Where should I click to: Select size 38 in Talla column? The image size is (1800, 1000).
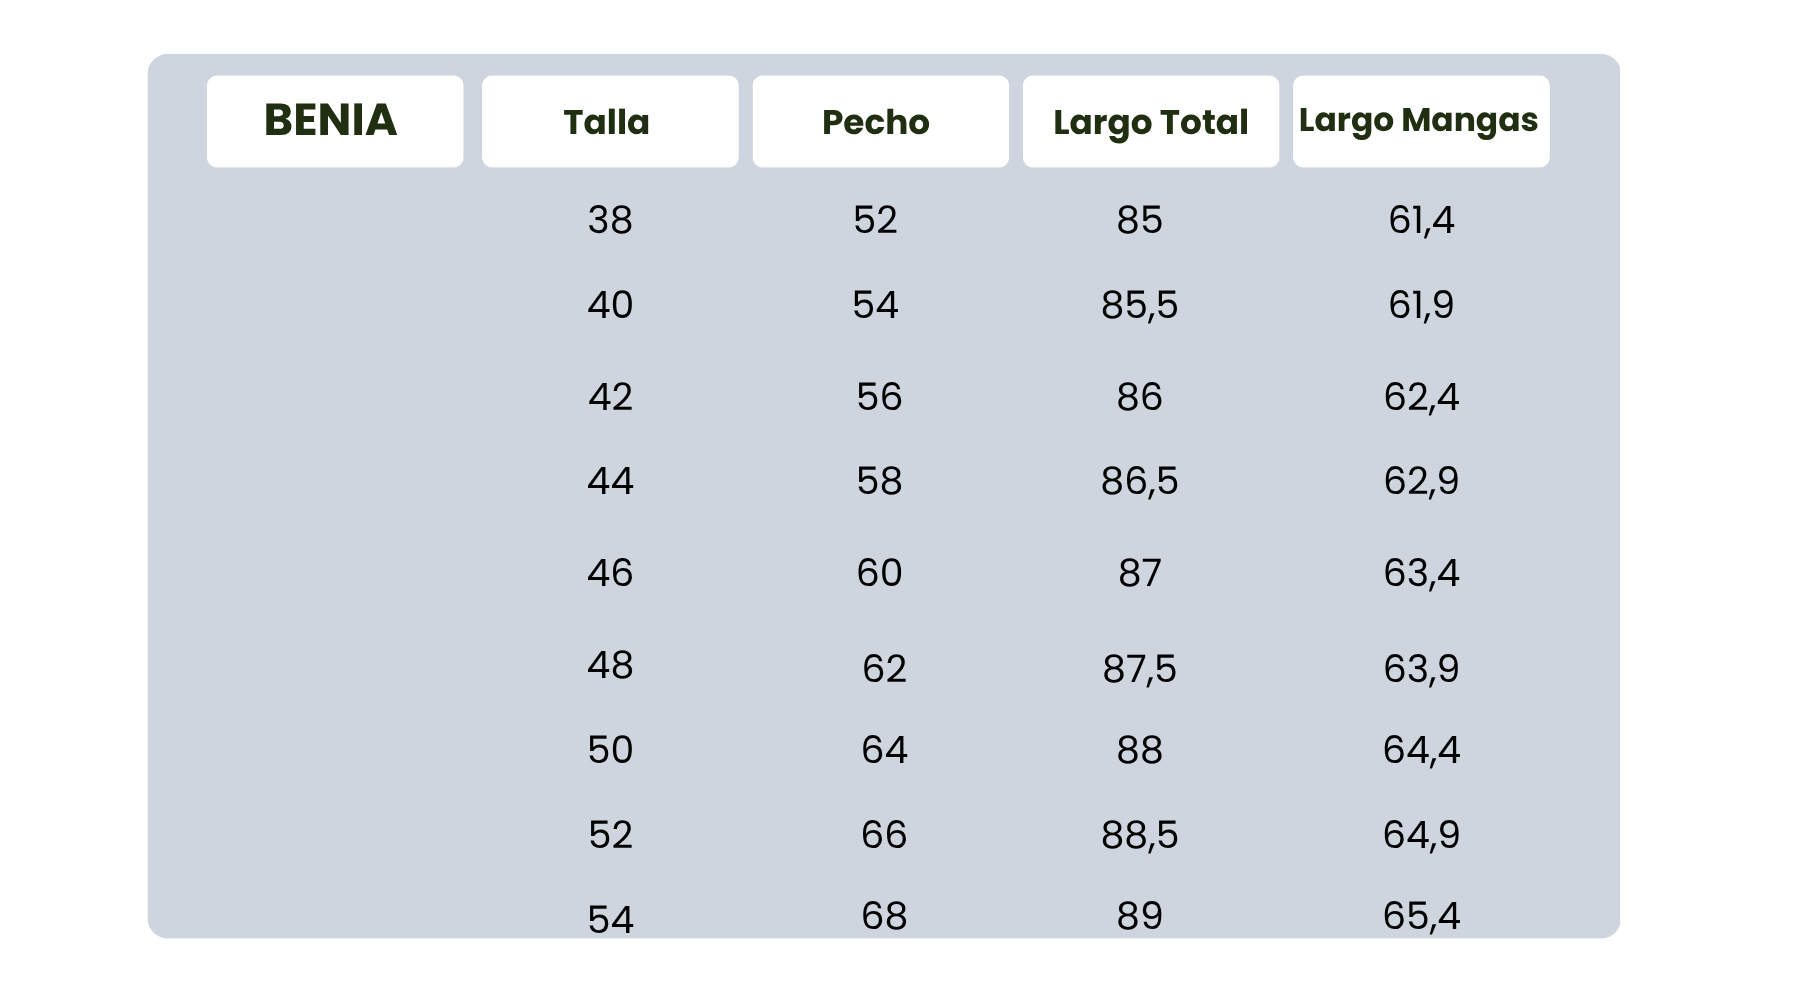coord(610,220)
